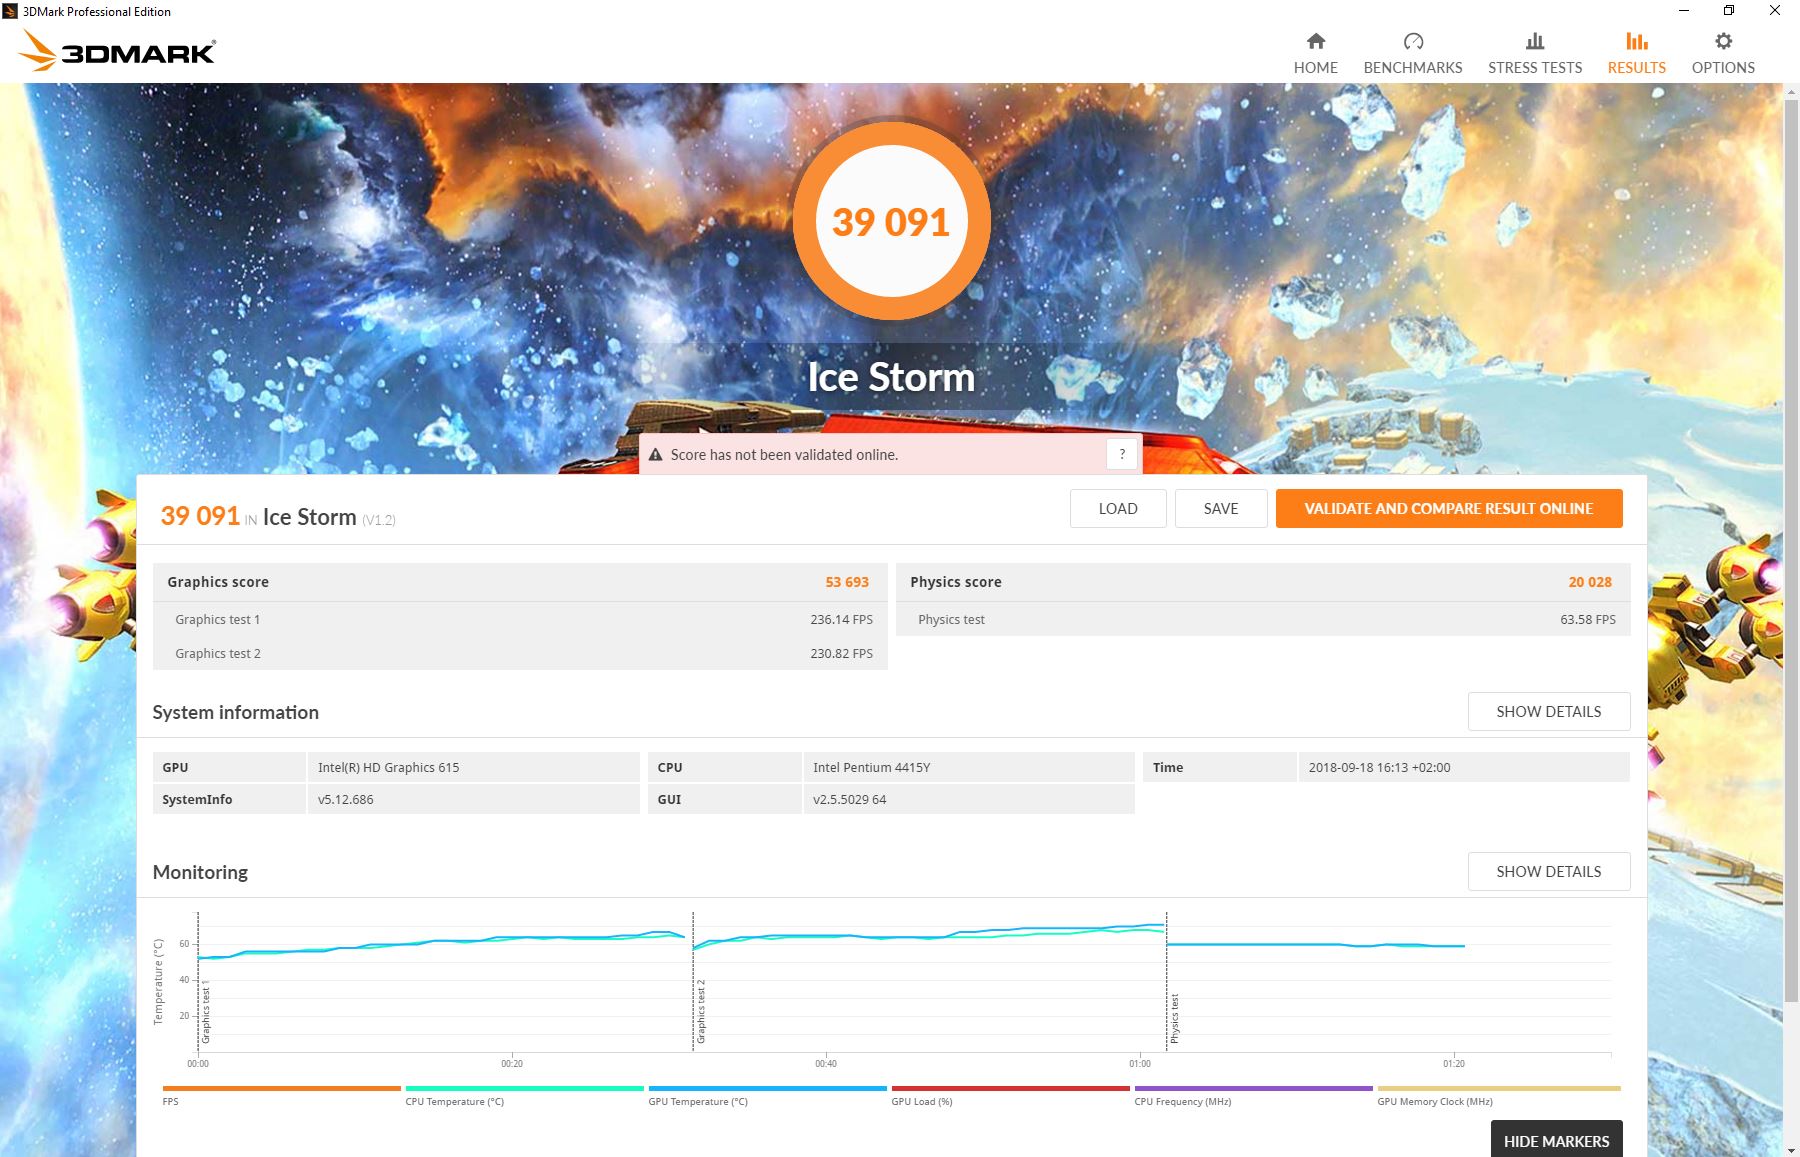Open the HOME tab
The image size is (1800, 1157).
(x=1315, y=53)
